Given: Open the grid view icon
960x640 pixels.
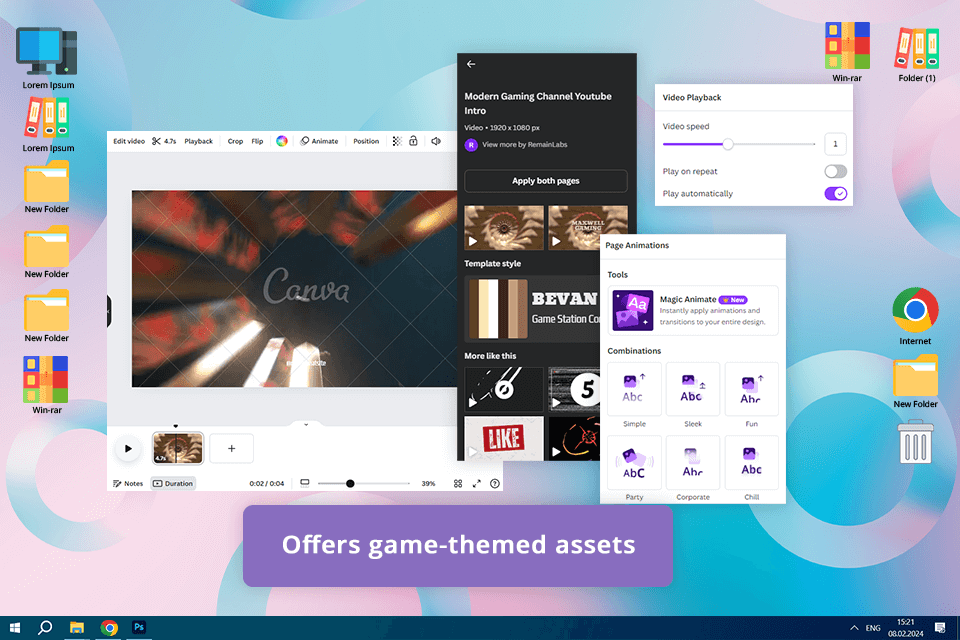Looking at the screenshot, I should point(458,483).
